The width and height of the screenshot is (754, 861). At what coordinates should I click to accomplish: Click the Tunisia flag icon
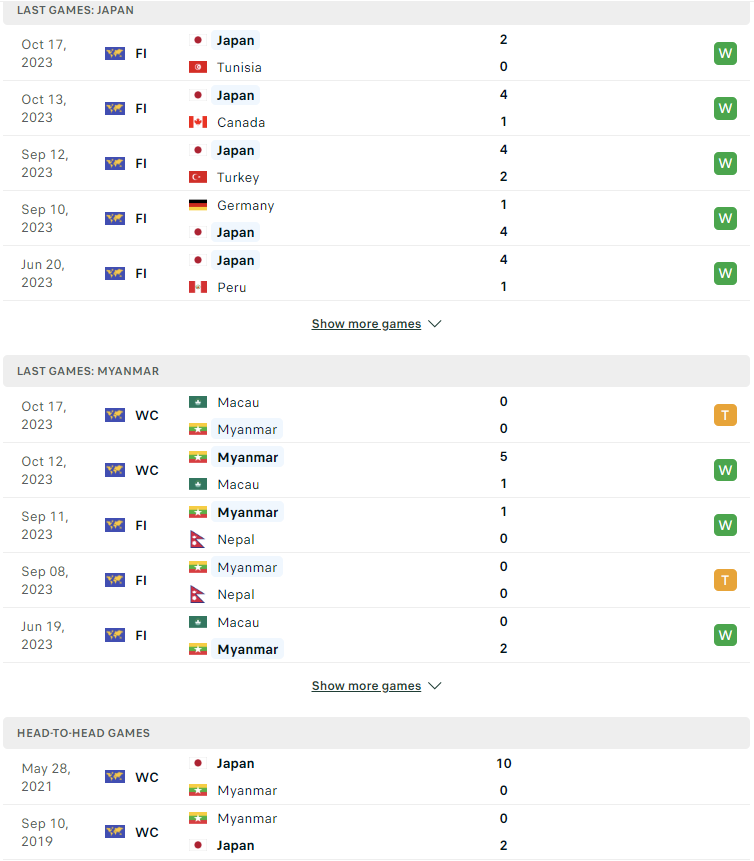click(198, 67)
